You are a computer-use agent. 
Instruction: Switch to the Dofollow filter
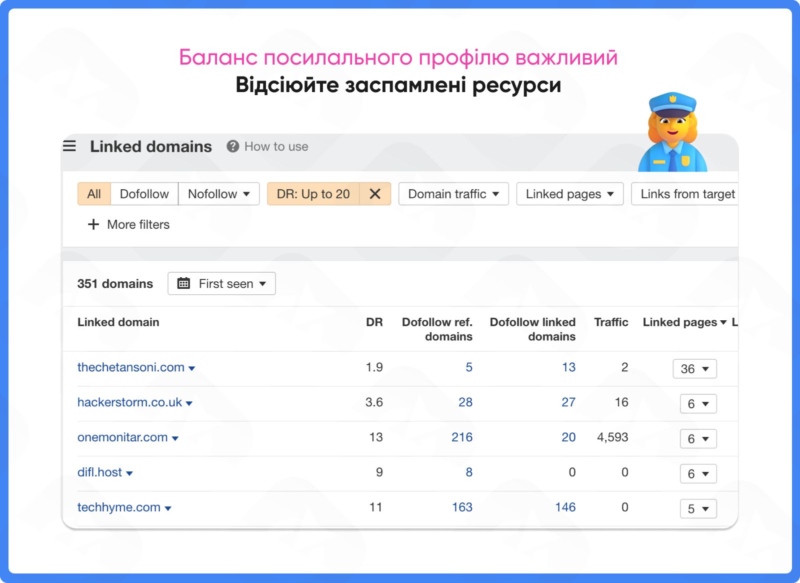(144, 194)
